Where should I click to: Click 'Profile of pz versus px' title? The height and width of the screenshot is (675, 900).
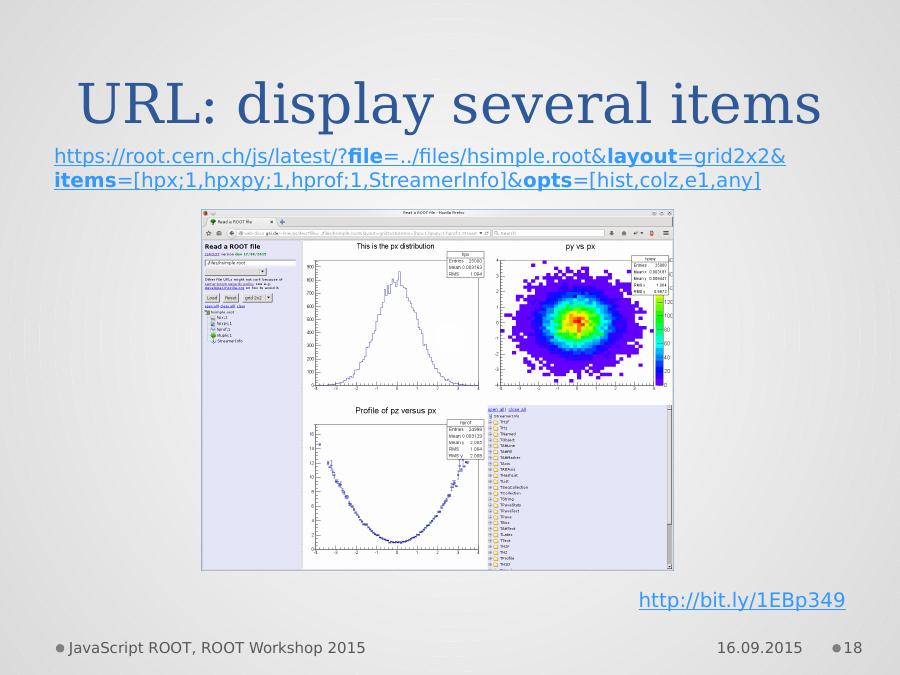pos(395,410)
